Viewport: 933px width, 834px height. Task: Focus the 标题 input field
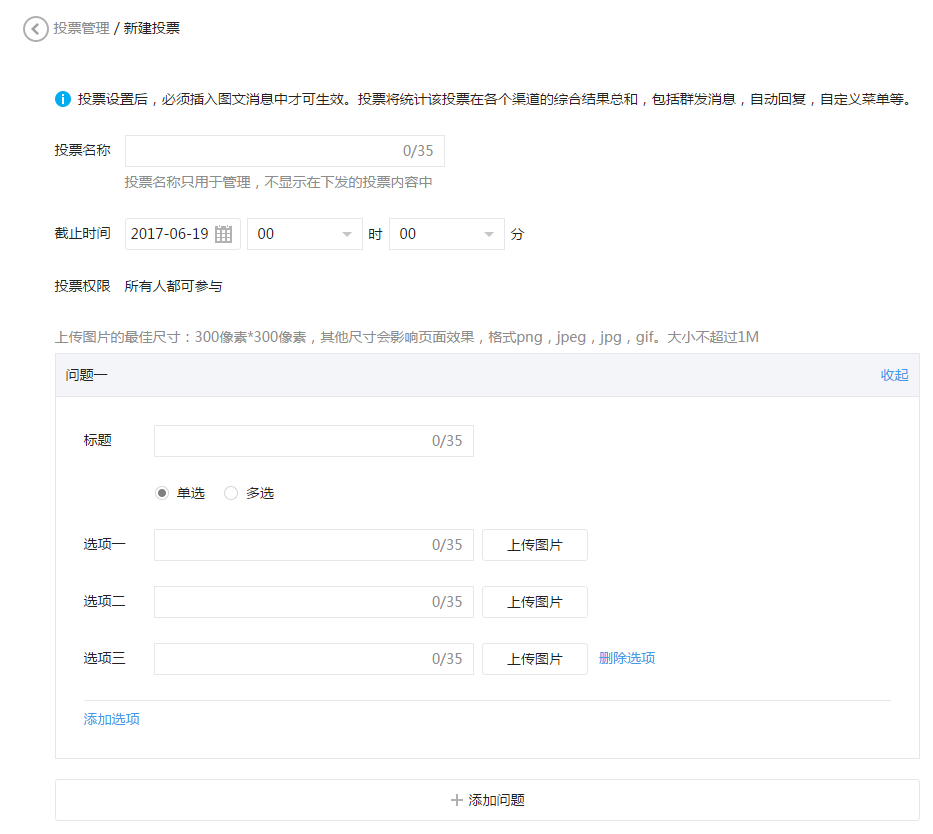291,441
